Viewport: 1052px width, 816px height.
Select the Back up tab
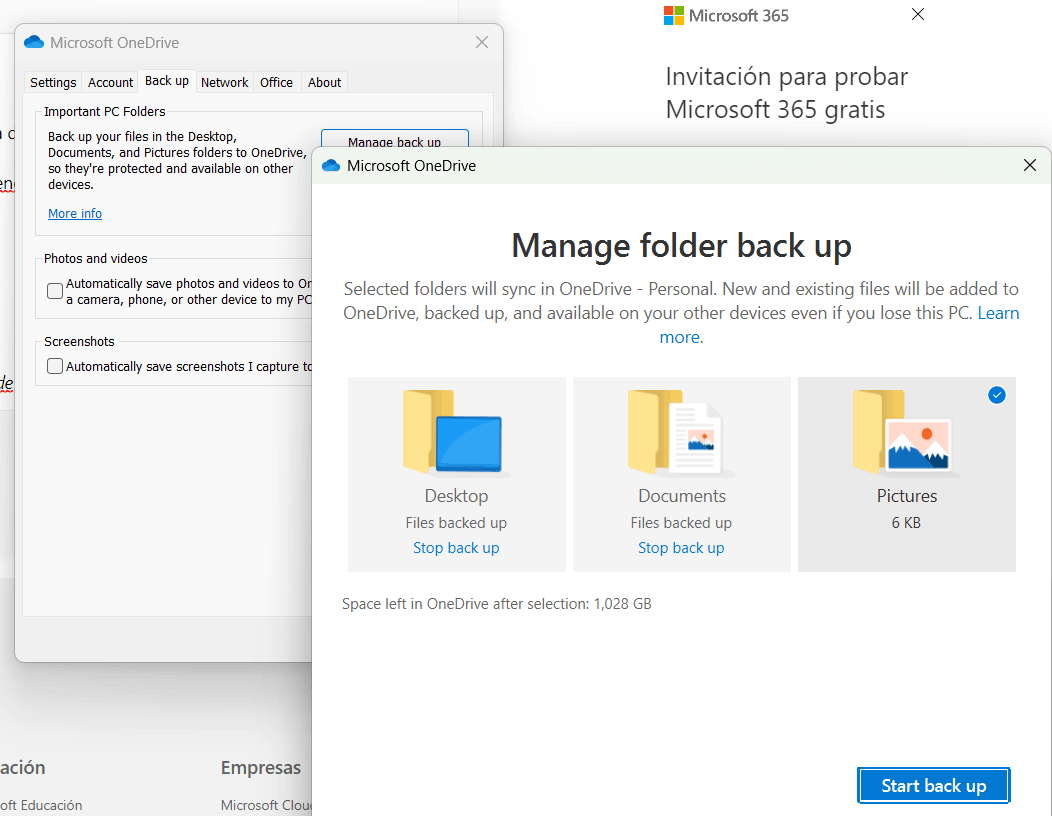click(x=167, y=81)
